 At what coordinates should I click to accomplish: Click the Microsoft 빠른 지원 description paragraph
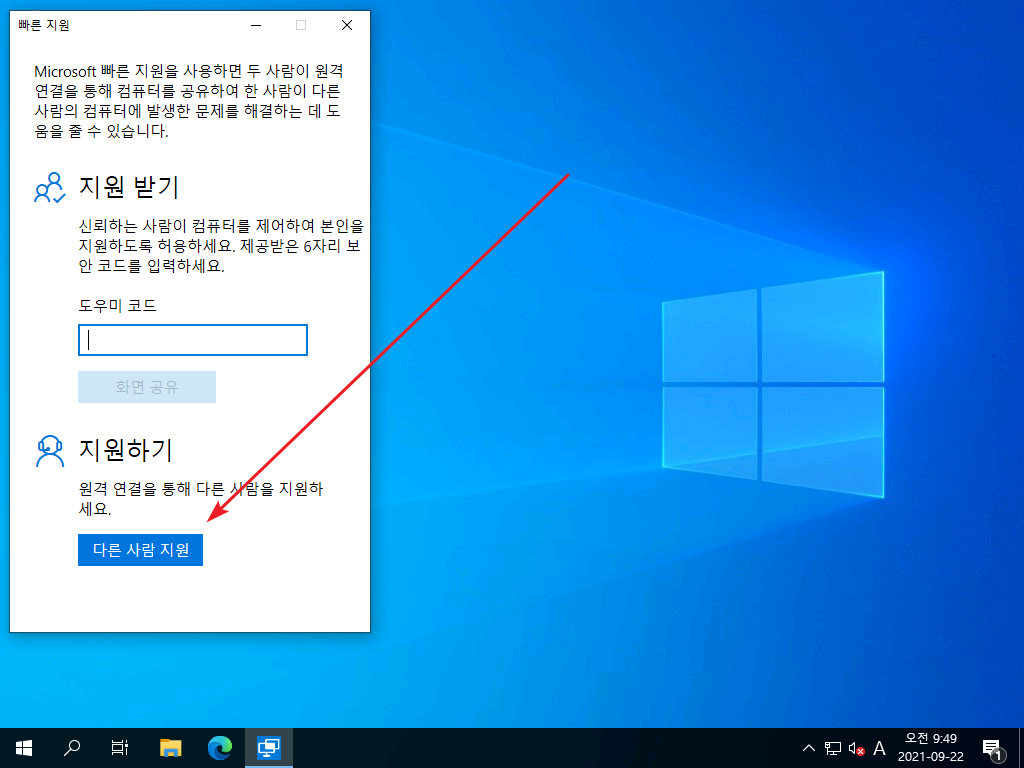click(188, 101)
